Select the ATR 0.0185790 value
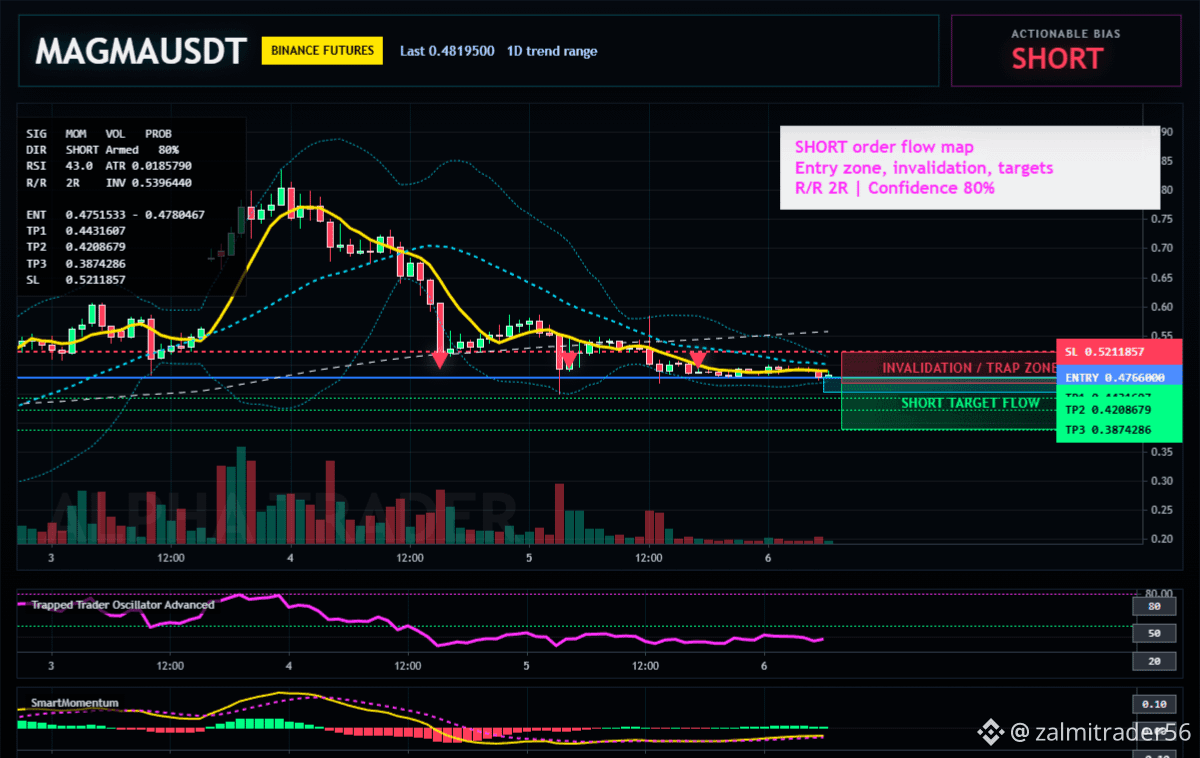This screenshot has height=758, width=1200. [148, 165]
